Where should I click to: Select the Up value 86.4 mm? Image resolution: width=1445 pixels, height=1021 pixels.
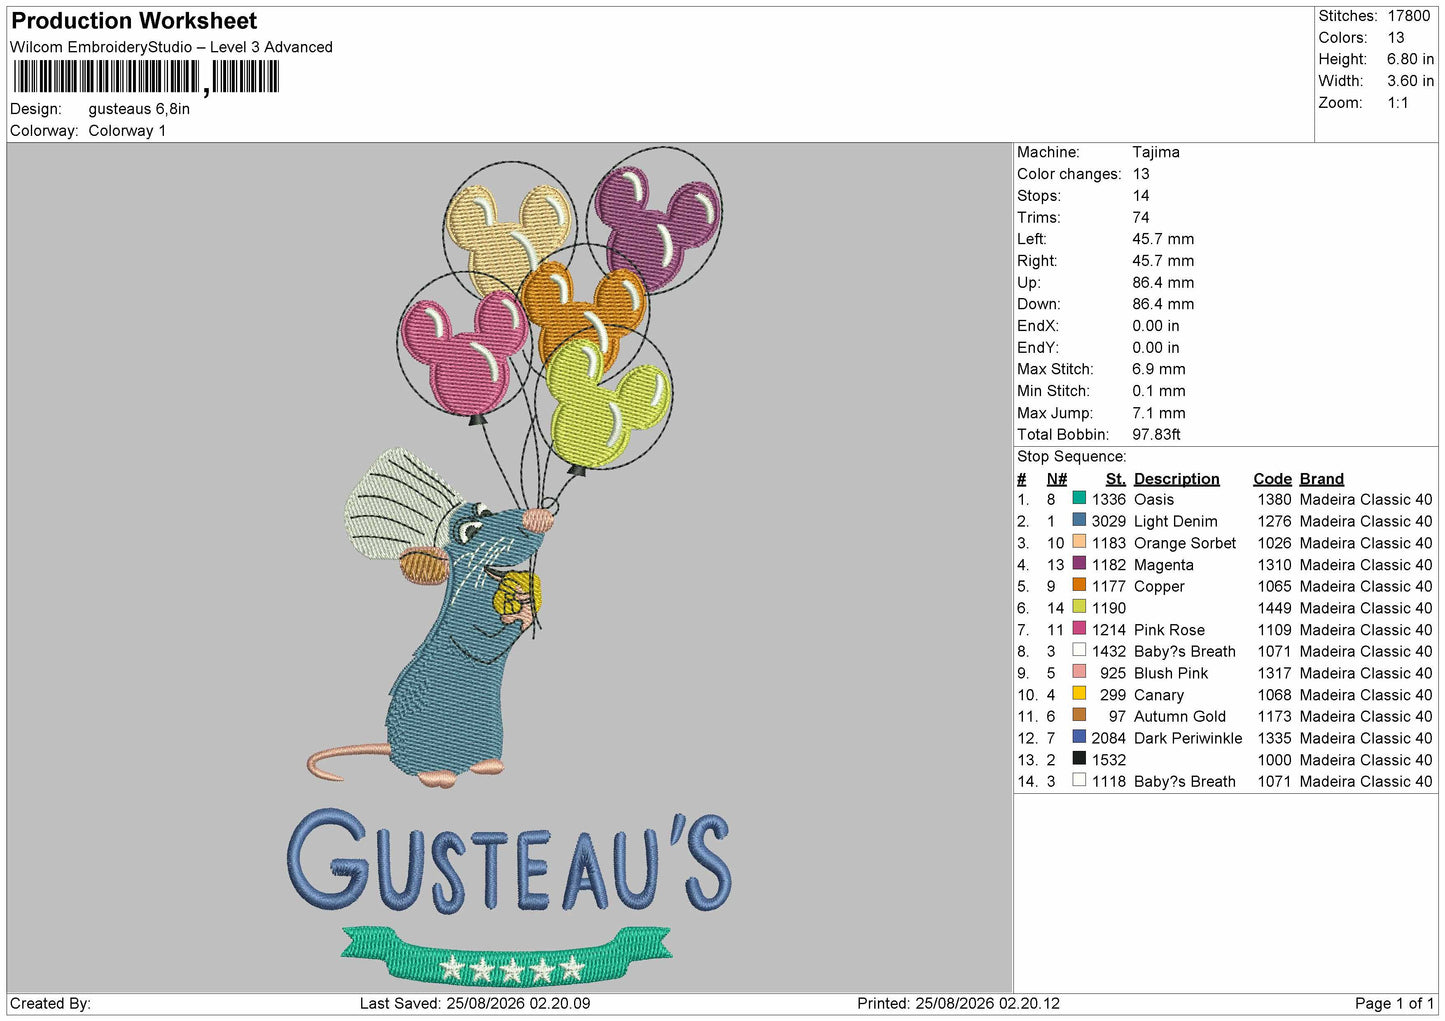[x=1163, y=282]
